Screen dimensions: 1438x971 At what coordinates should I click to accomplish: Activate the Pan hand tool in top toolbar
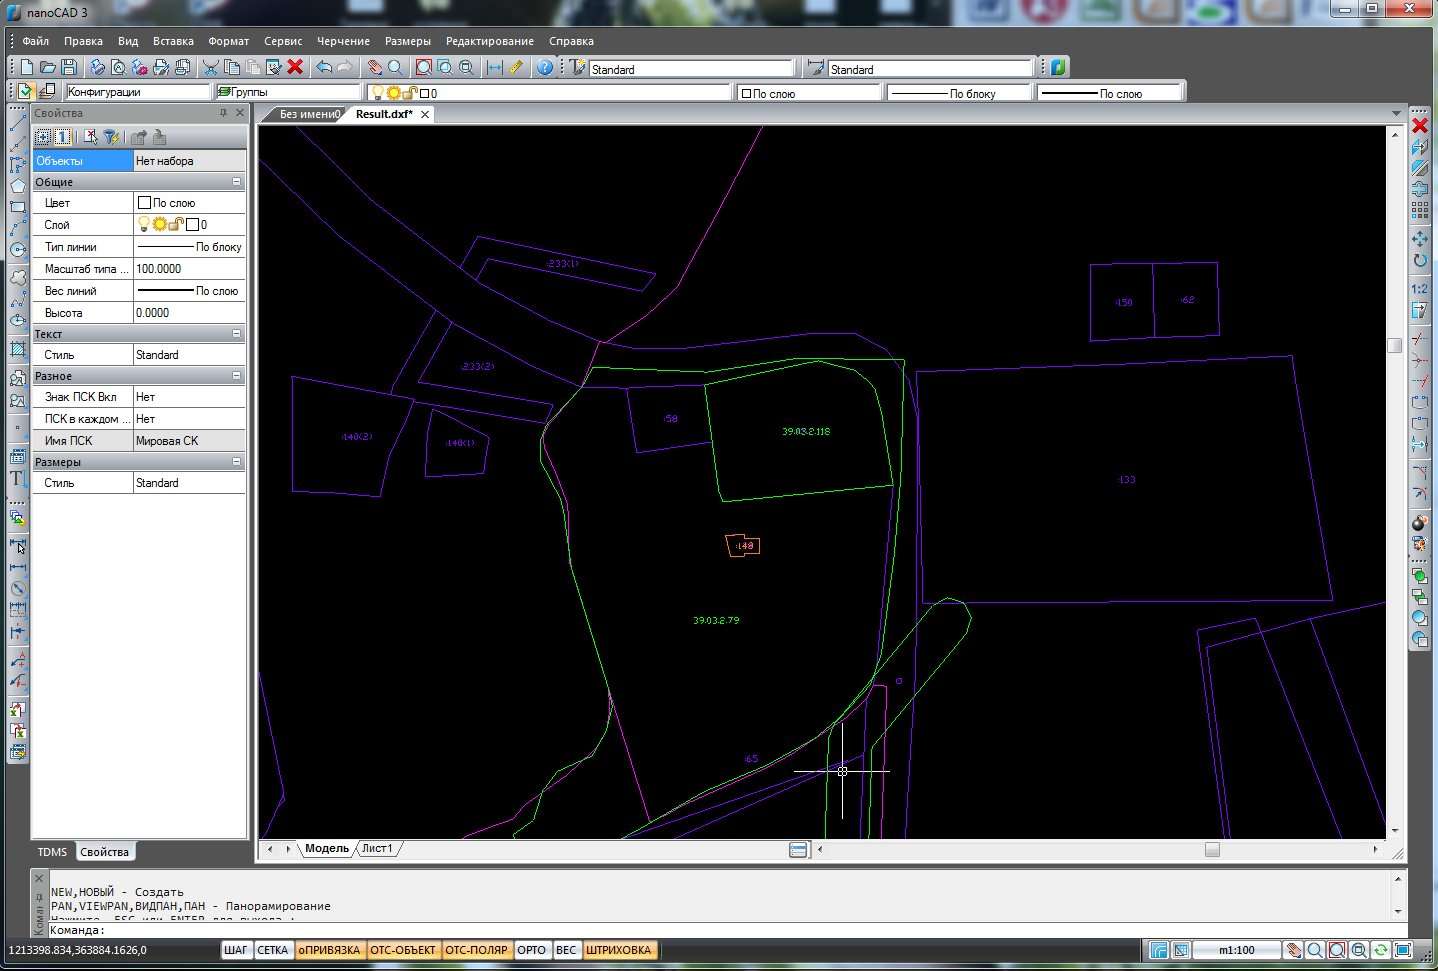375,67
